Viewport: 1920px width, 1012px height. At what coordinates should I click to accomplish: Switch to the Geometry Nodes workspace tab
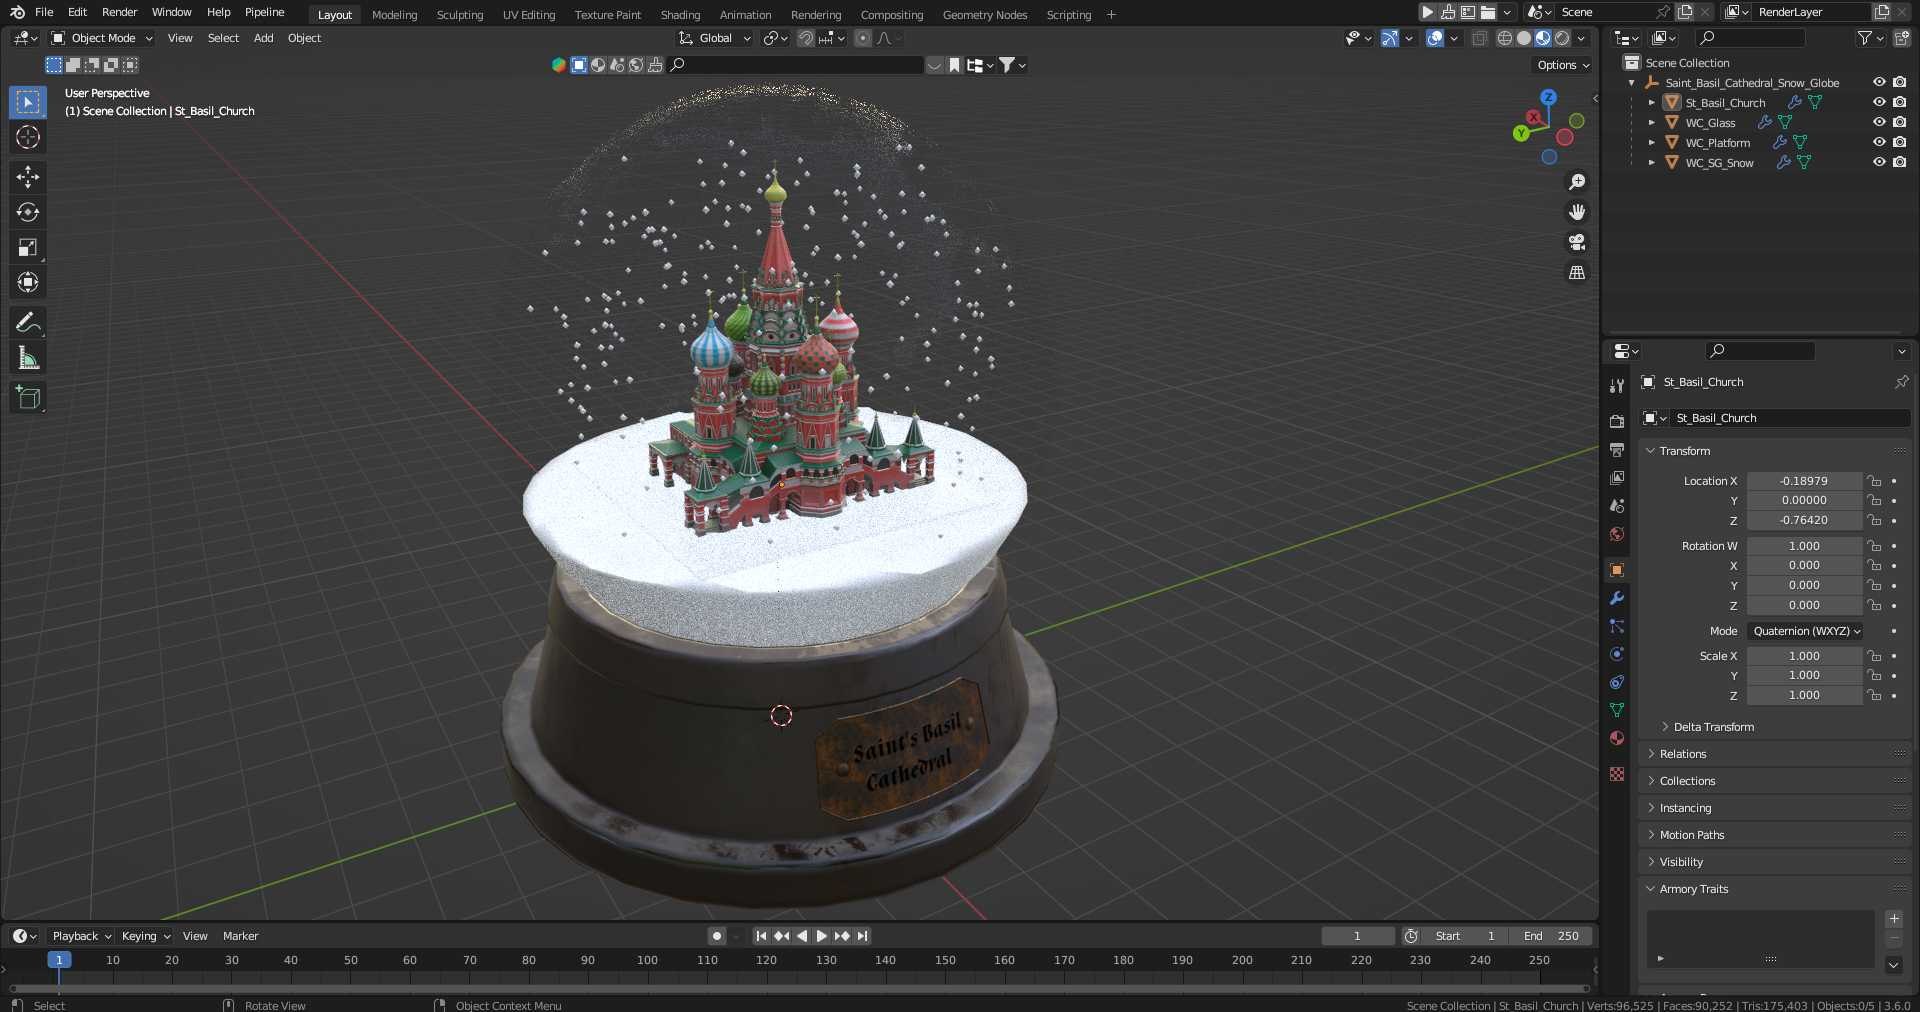click(985, 15)
